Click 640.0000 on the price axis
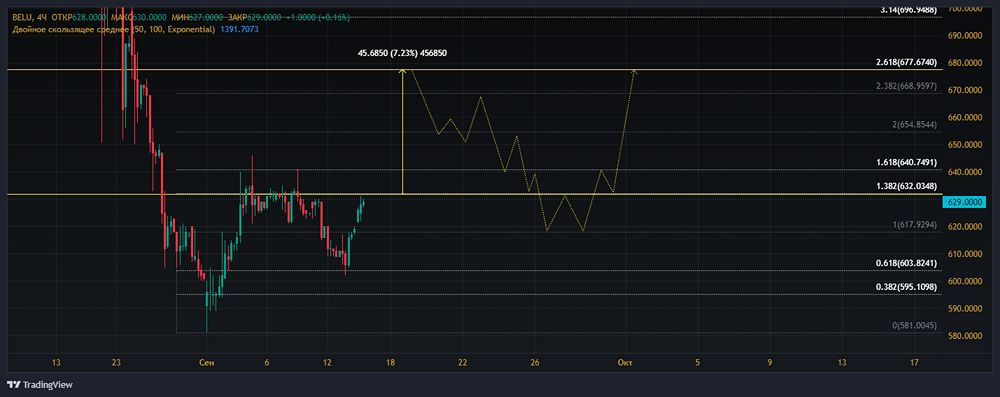This screenshot has height=397, width=1000. (x=965, y=172)
